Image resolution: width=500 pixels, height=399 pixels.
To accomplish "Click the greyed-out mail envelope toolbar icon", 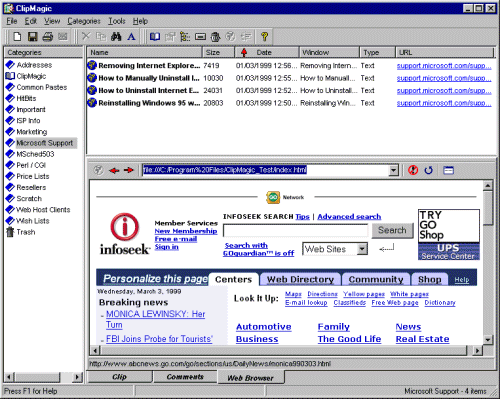I will pos(63,36).
